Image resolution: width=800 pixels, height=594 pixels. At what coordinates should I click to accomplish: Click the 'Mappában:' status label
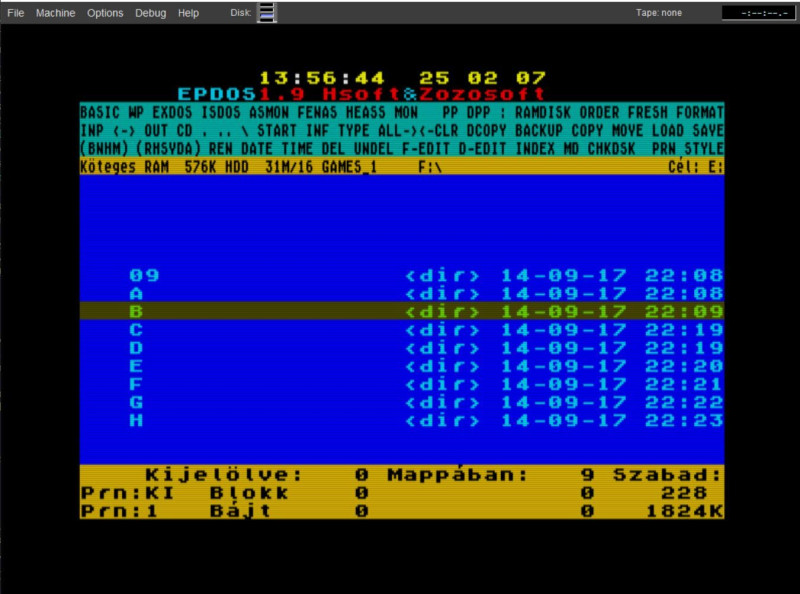tap(458, 475)
